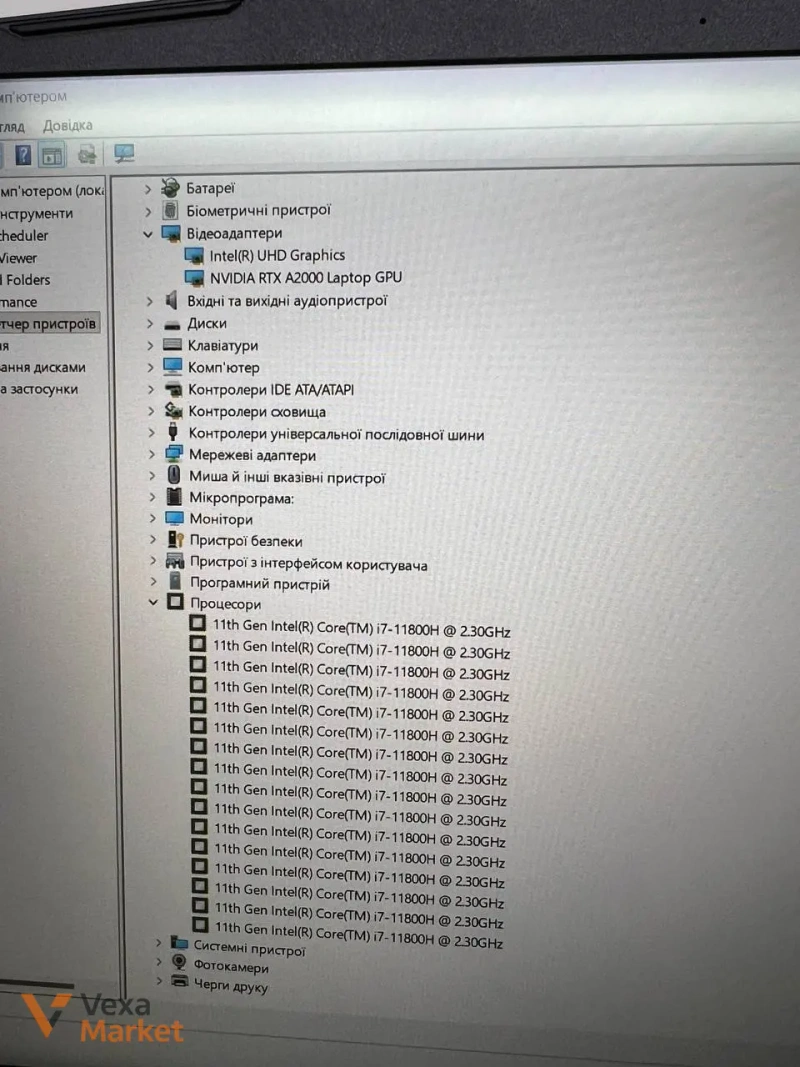Select the last i7-11800H processor entry
The width and height of the screenshot is (800, 1067).
point(359,934)
